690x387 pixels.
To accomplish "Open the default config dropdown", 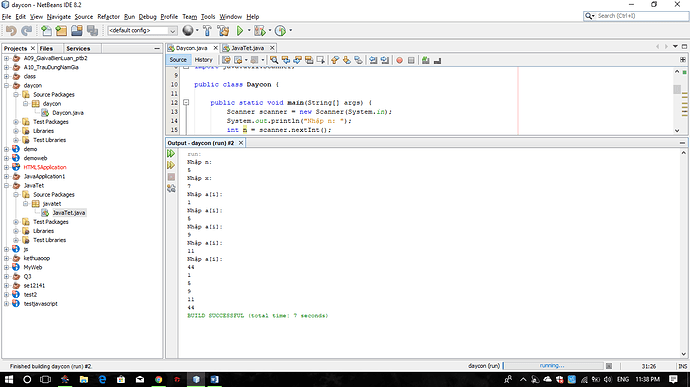I will coord(142,30).
